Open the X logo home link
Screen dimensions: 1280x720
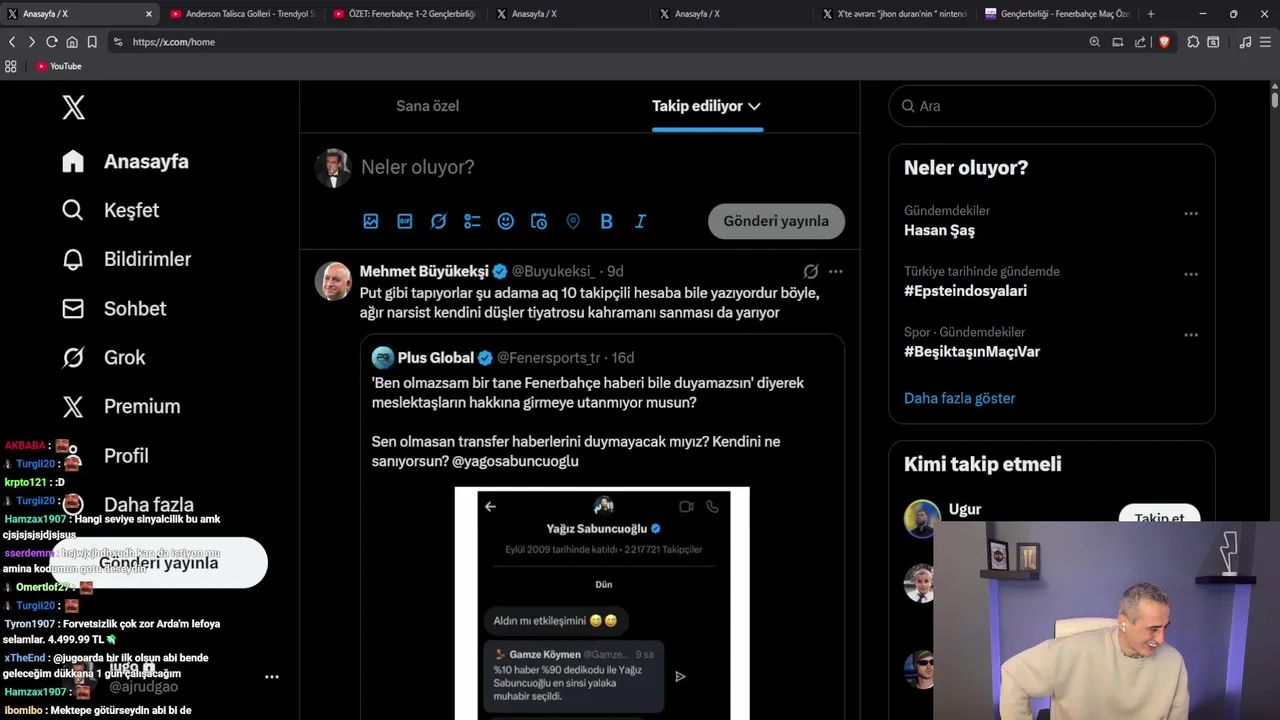73,108
